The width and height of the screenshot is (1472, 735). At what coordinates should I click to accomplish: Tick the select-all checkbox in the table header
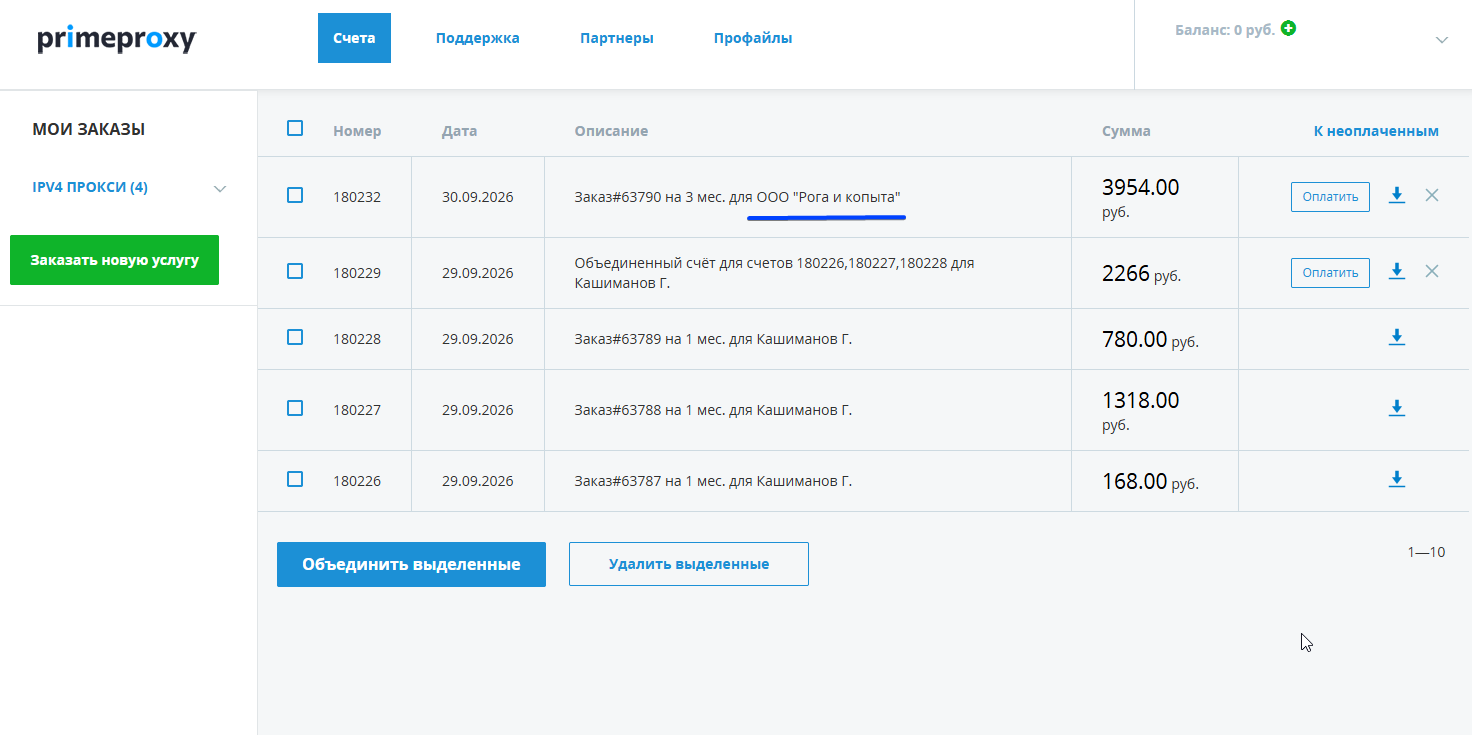coord(295,128)
